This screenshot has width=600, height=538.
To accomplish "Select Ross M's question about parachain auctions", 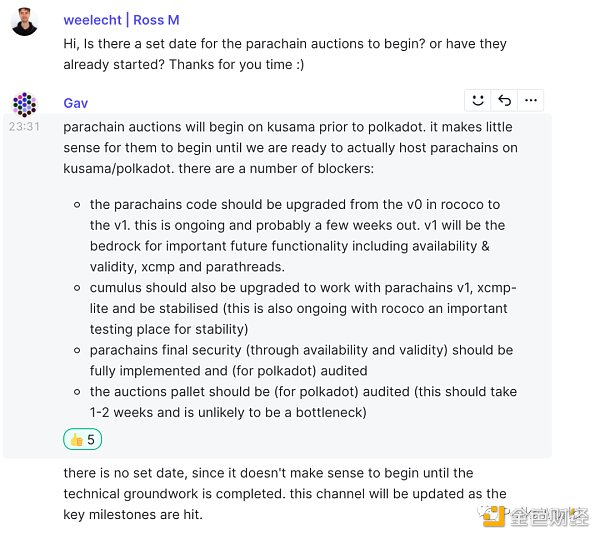I will coord(285,54).
